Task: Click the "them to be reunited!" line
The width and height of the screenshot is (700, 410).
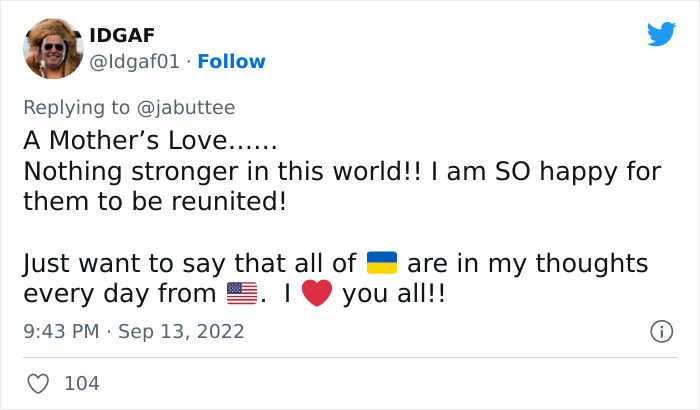Action: [x=154, y=202]
